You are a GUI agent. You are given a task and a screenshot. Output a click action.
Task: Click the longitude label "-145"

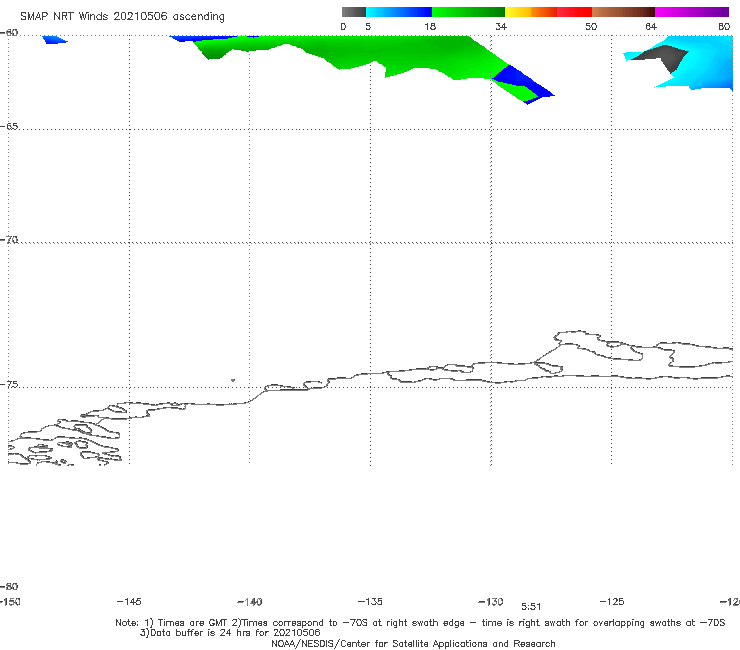[129, 601]
